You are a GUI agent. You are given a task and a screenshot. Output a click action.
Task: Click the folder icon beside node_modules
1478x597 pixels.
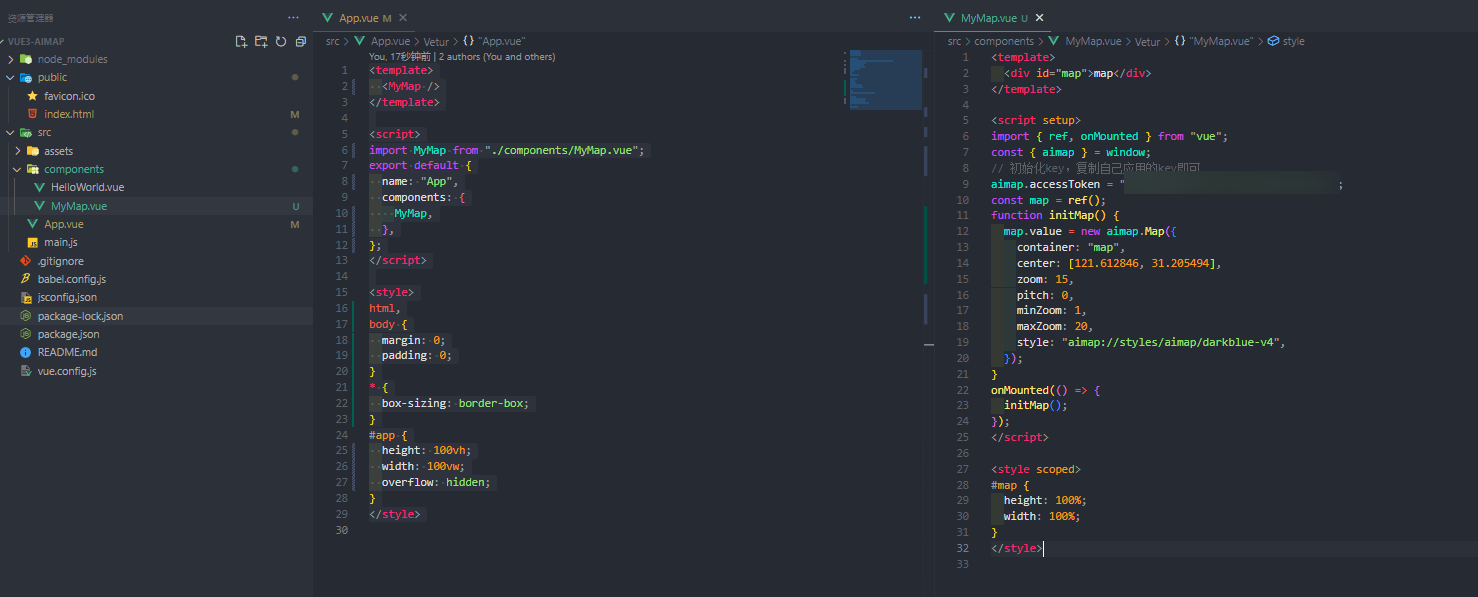26,59
